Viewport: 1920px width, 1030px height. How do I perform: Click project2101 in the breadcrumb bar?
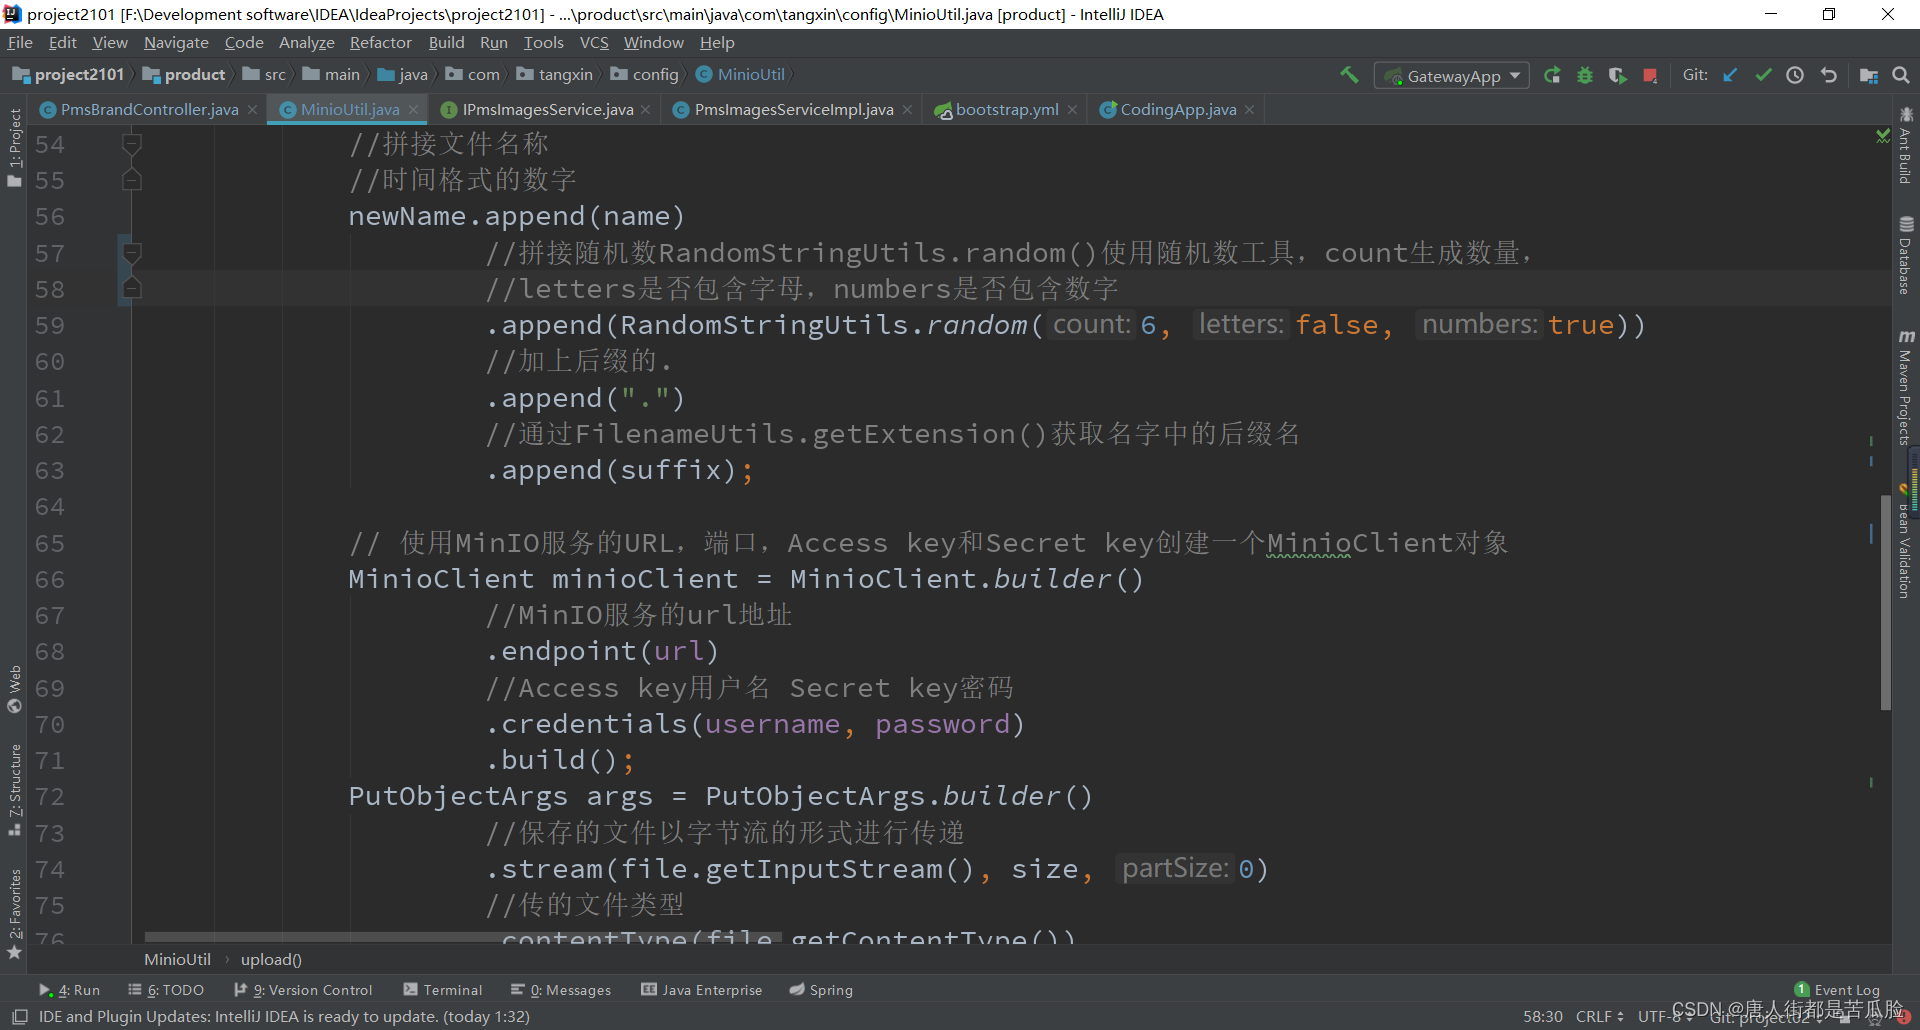(x=68, y=75)
